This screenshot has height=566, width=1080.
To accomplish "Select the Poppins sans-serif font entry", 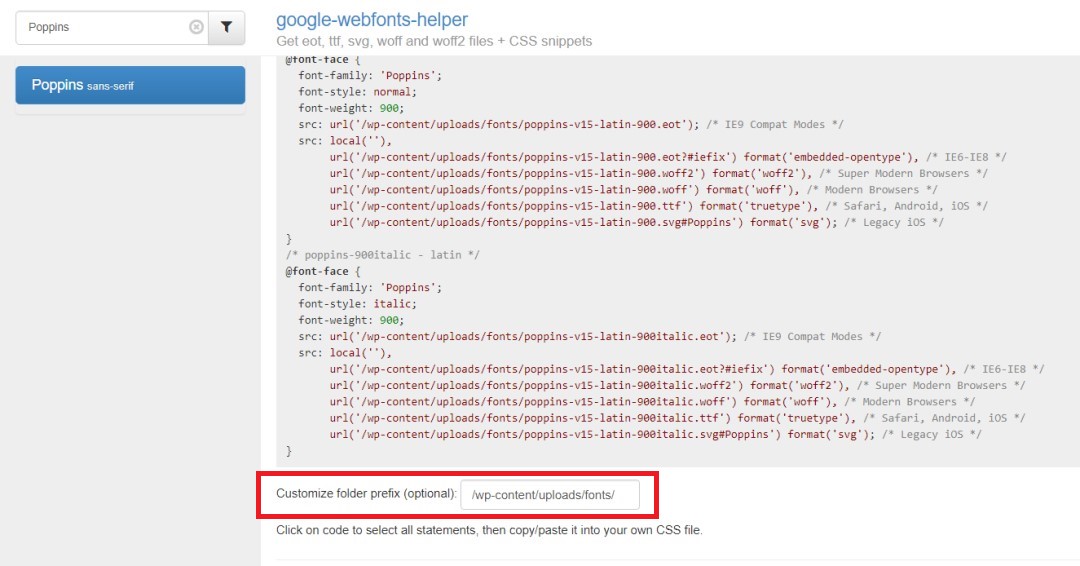I will coord(130,85).
